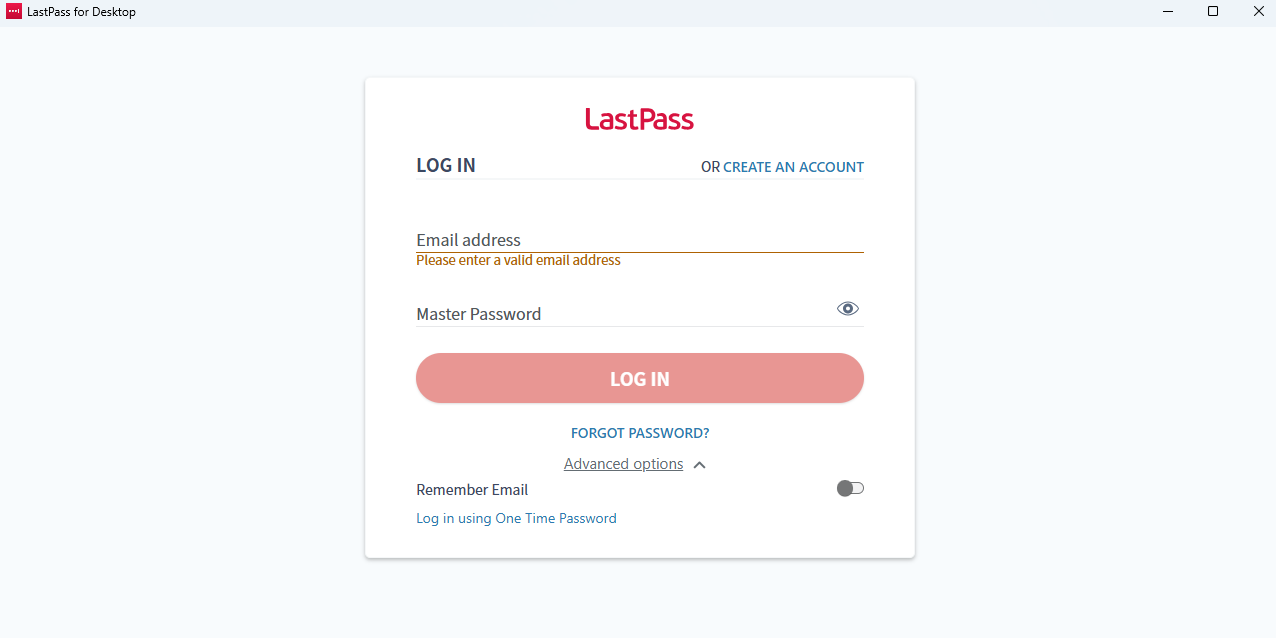Open CREATE AN ACCOUNT

[x=793, y=167]
